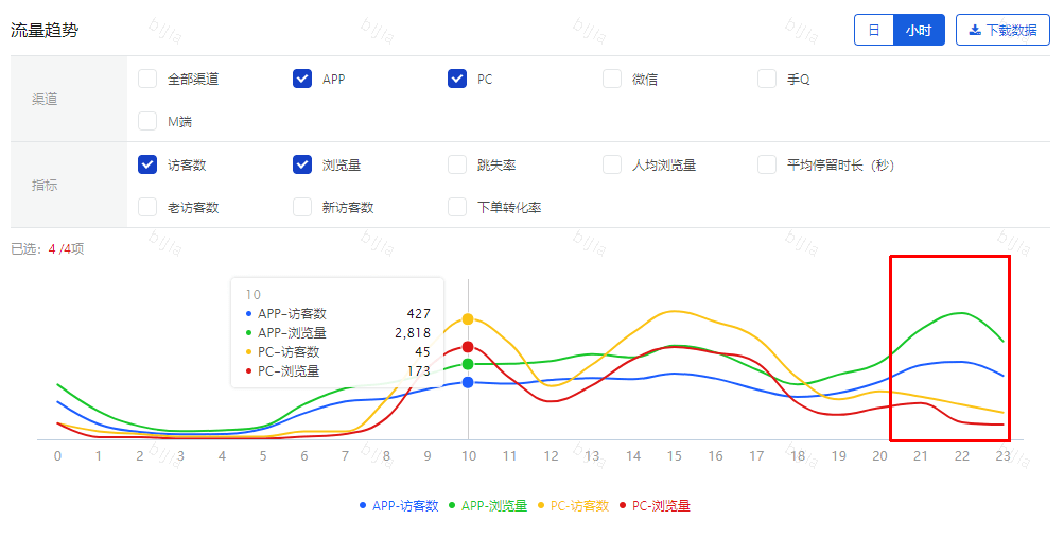This screenshot has width=1064, height=537.
Task: Toggle PC-访客数 series in legend
Action: (x=574, y=506)
